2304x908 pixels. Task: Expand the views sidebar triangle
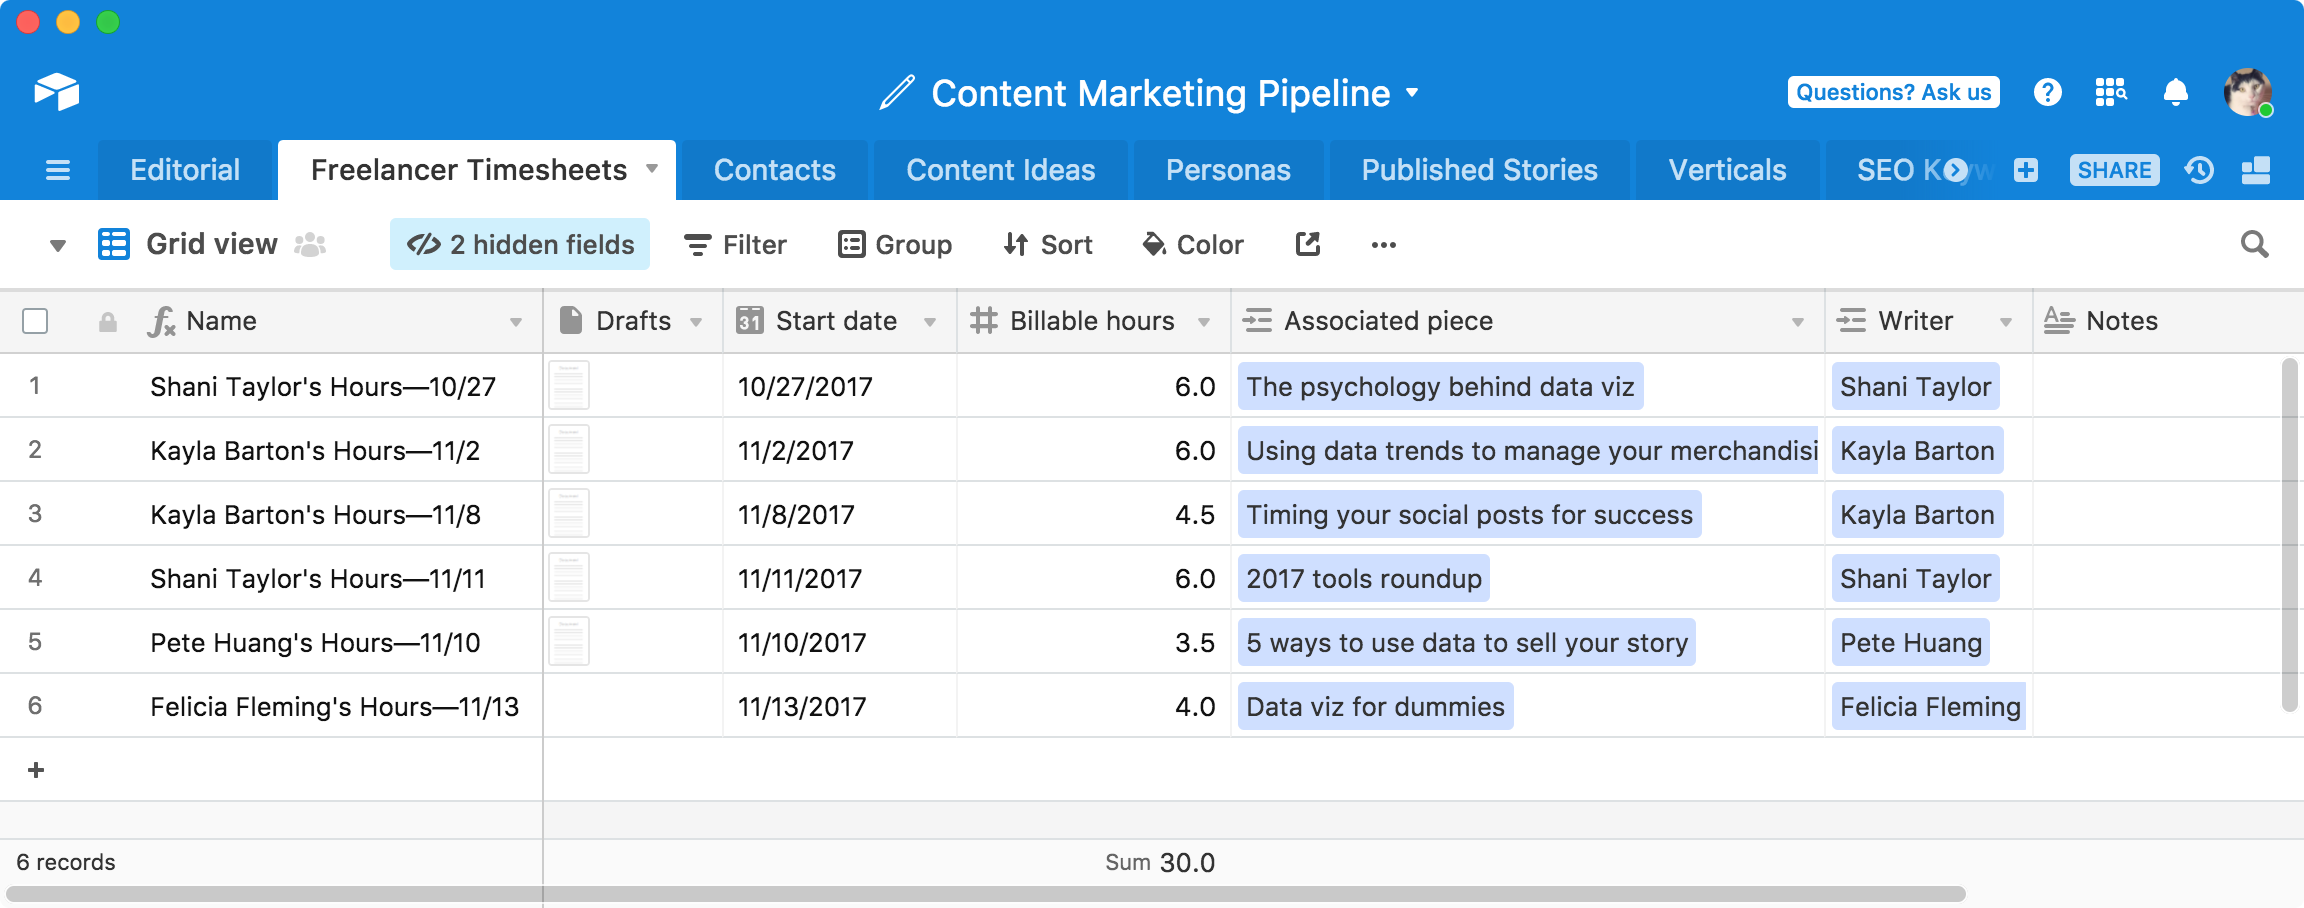(58, 245)
